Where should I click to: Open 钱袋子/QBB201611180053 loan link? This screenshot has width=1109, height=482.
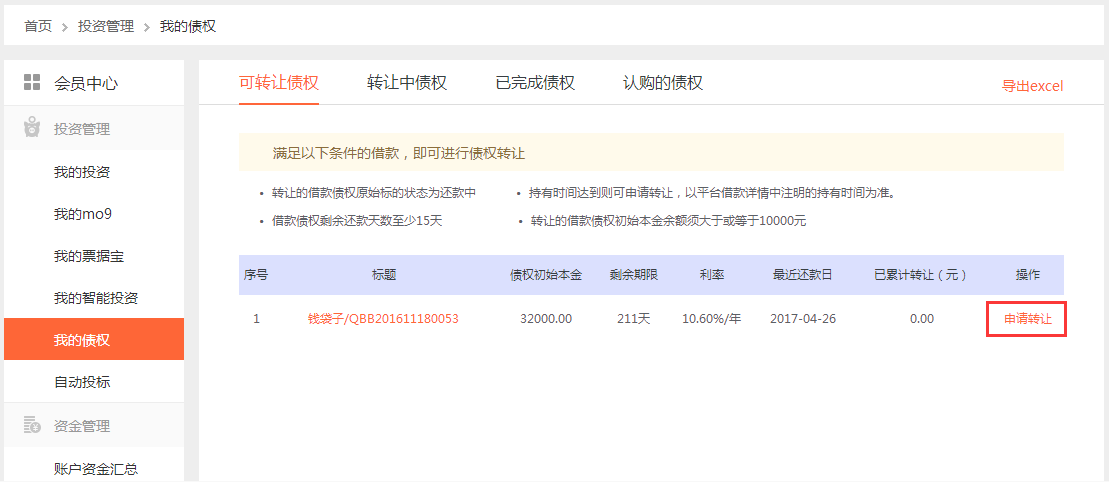[x=383, y=319]
